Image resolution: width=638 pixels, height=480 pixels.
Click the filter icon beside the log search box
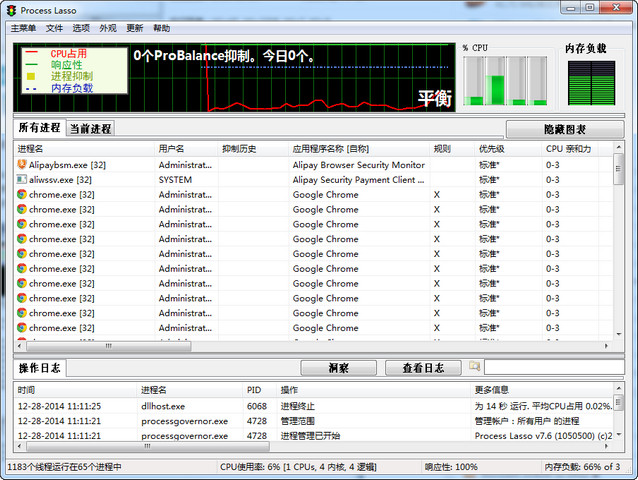click(x=474, y=367)
